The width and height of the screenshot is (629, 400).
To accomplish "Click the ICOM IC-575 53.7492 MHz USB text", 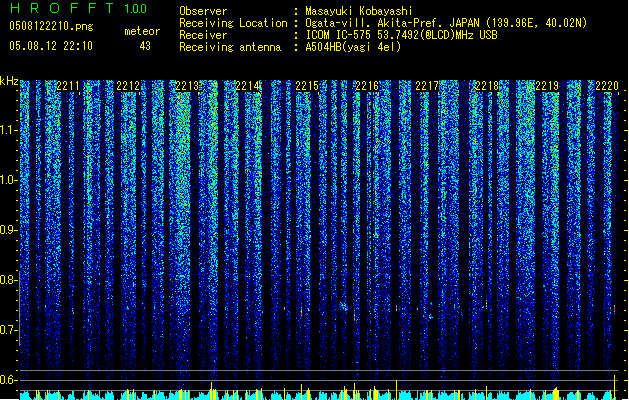I will pyautogui.click(x=401, y=35).
